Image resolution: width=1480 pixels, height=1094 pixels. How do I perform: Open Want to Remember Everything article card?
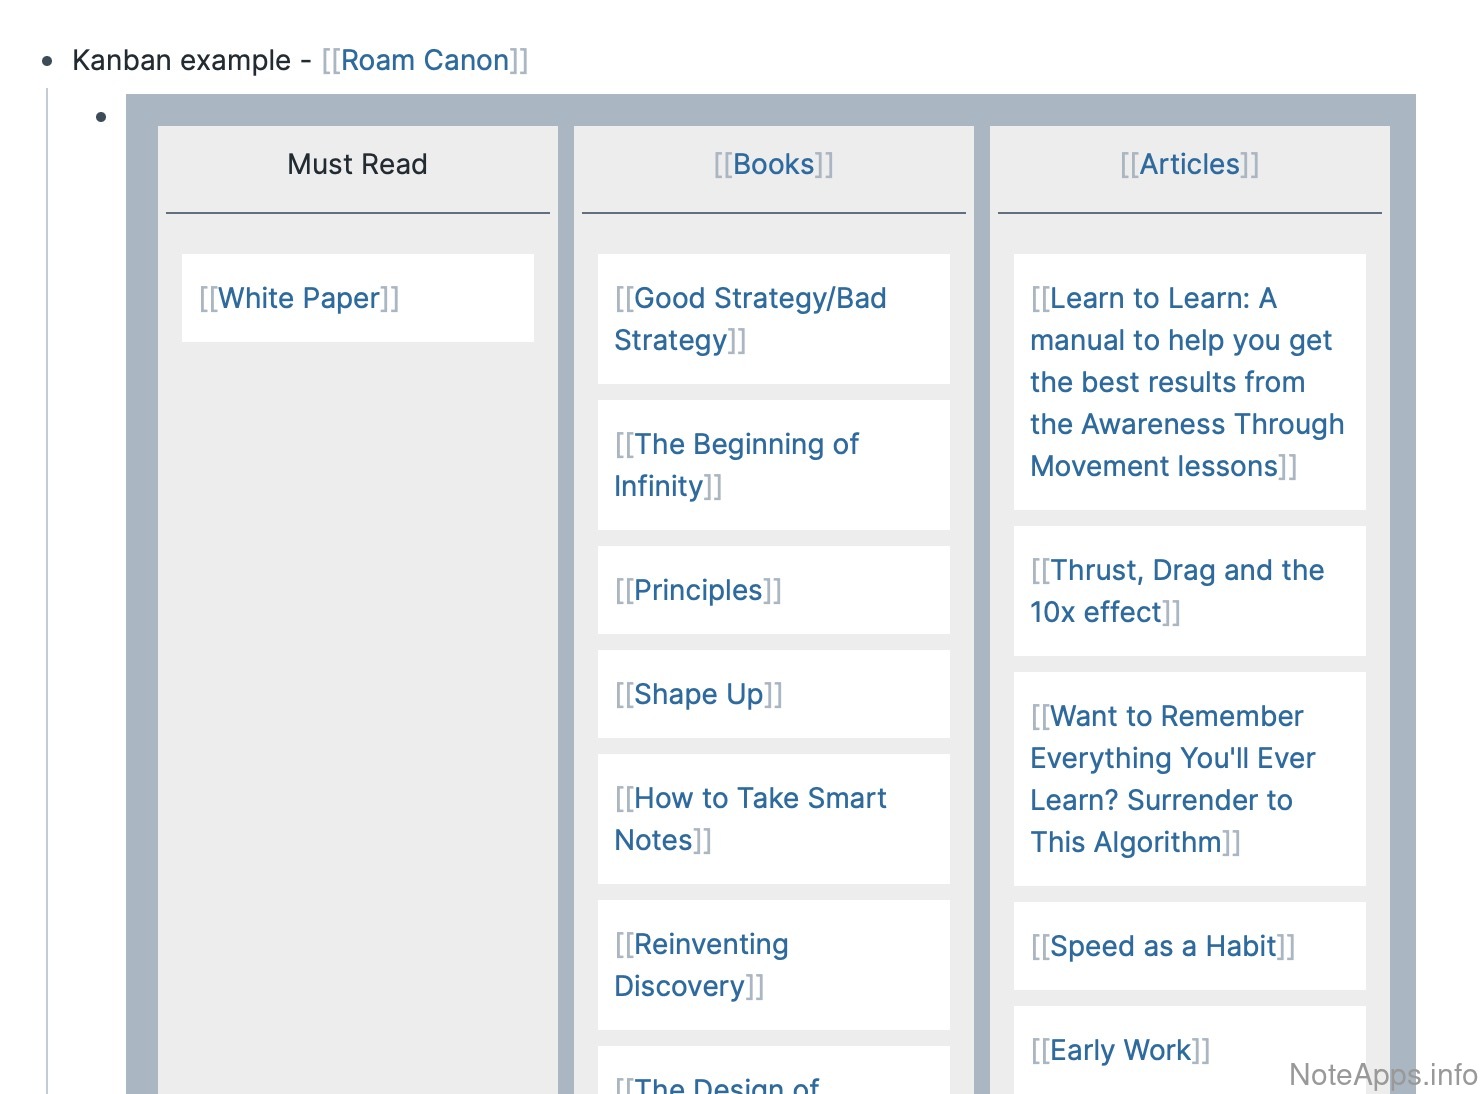pyautogui.click(x=1172, y=779)
